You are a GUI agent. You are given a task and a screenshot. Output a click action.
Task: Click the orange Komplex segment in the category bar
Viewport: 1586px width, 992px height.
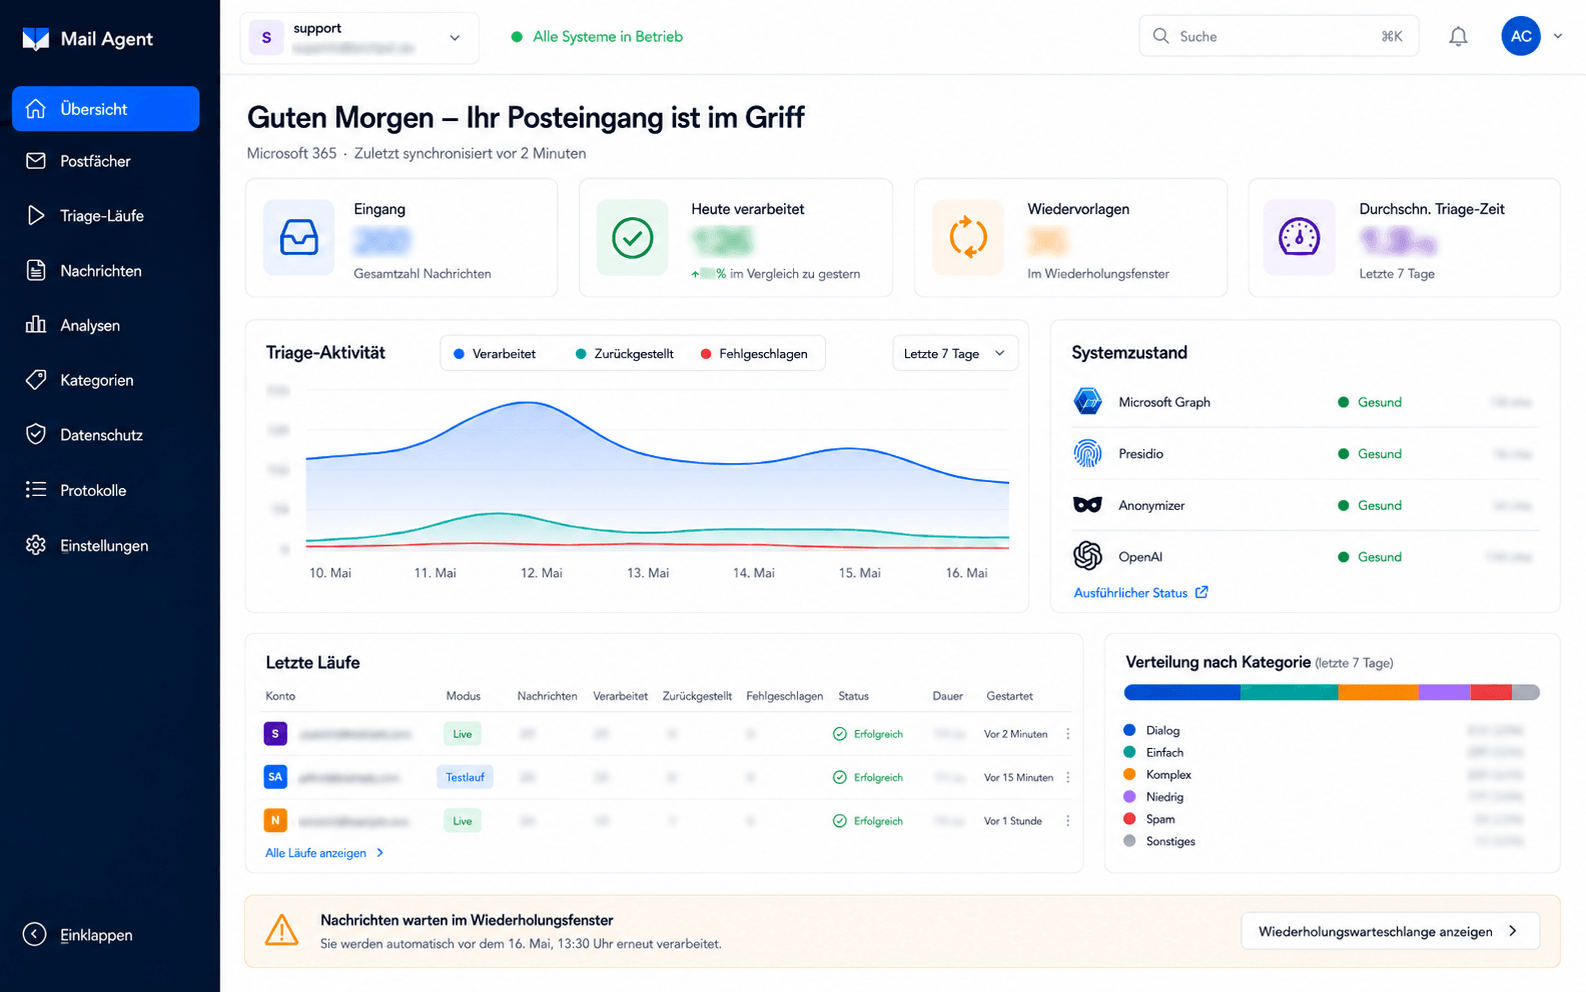(x=1378, y=692)
